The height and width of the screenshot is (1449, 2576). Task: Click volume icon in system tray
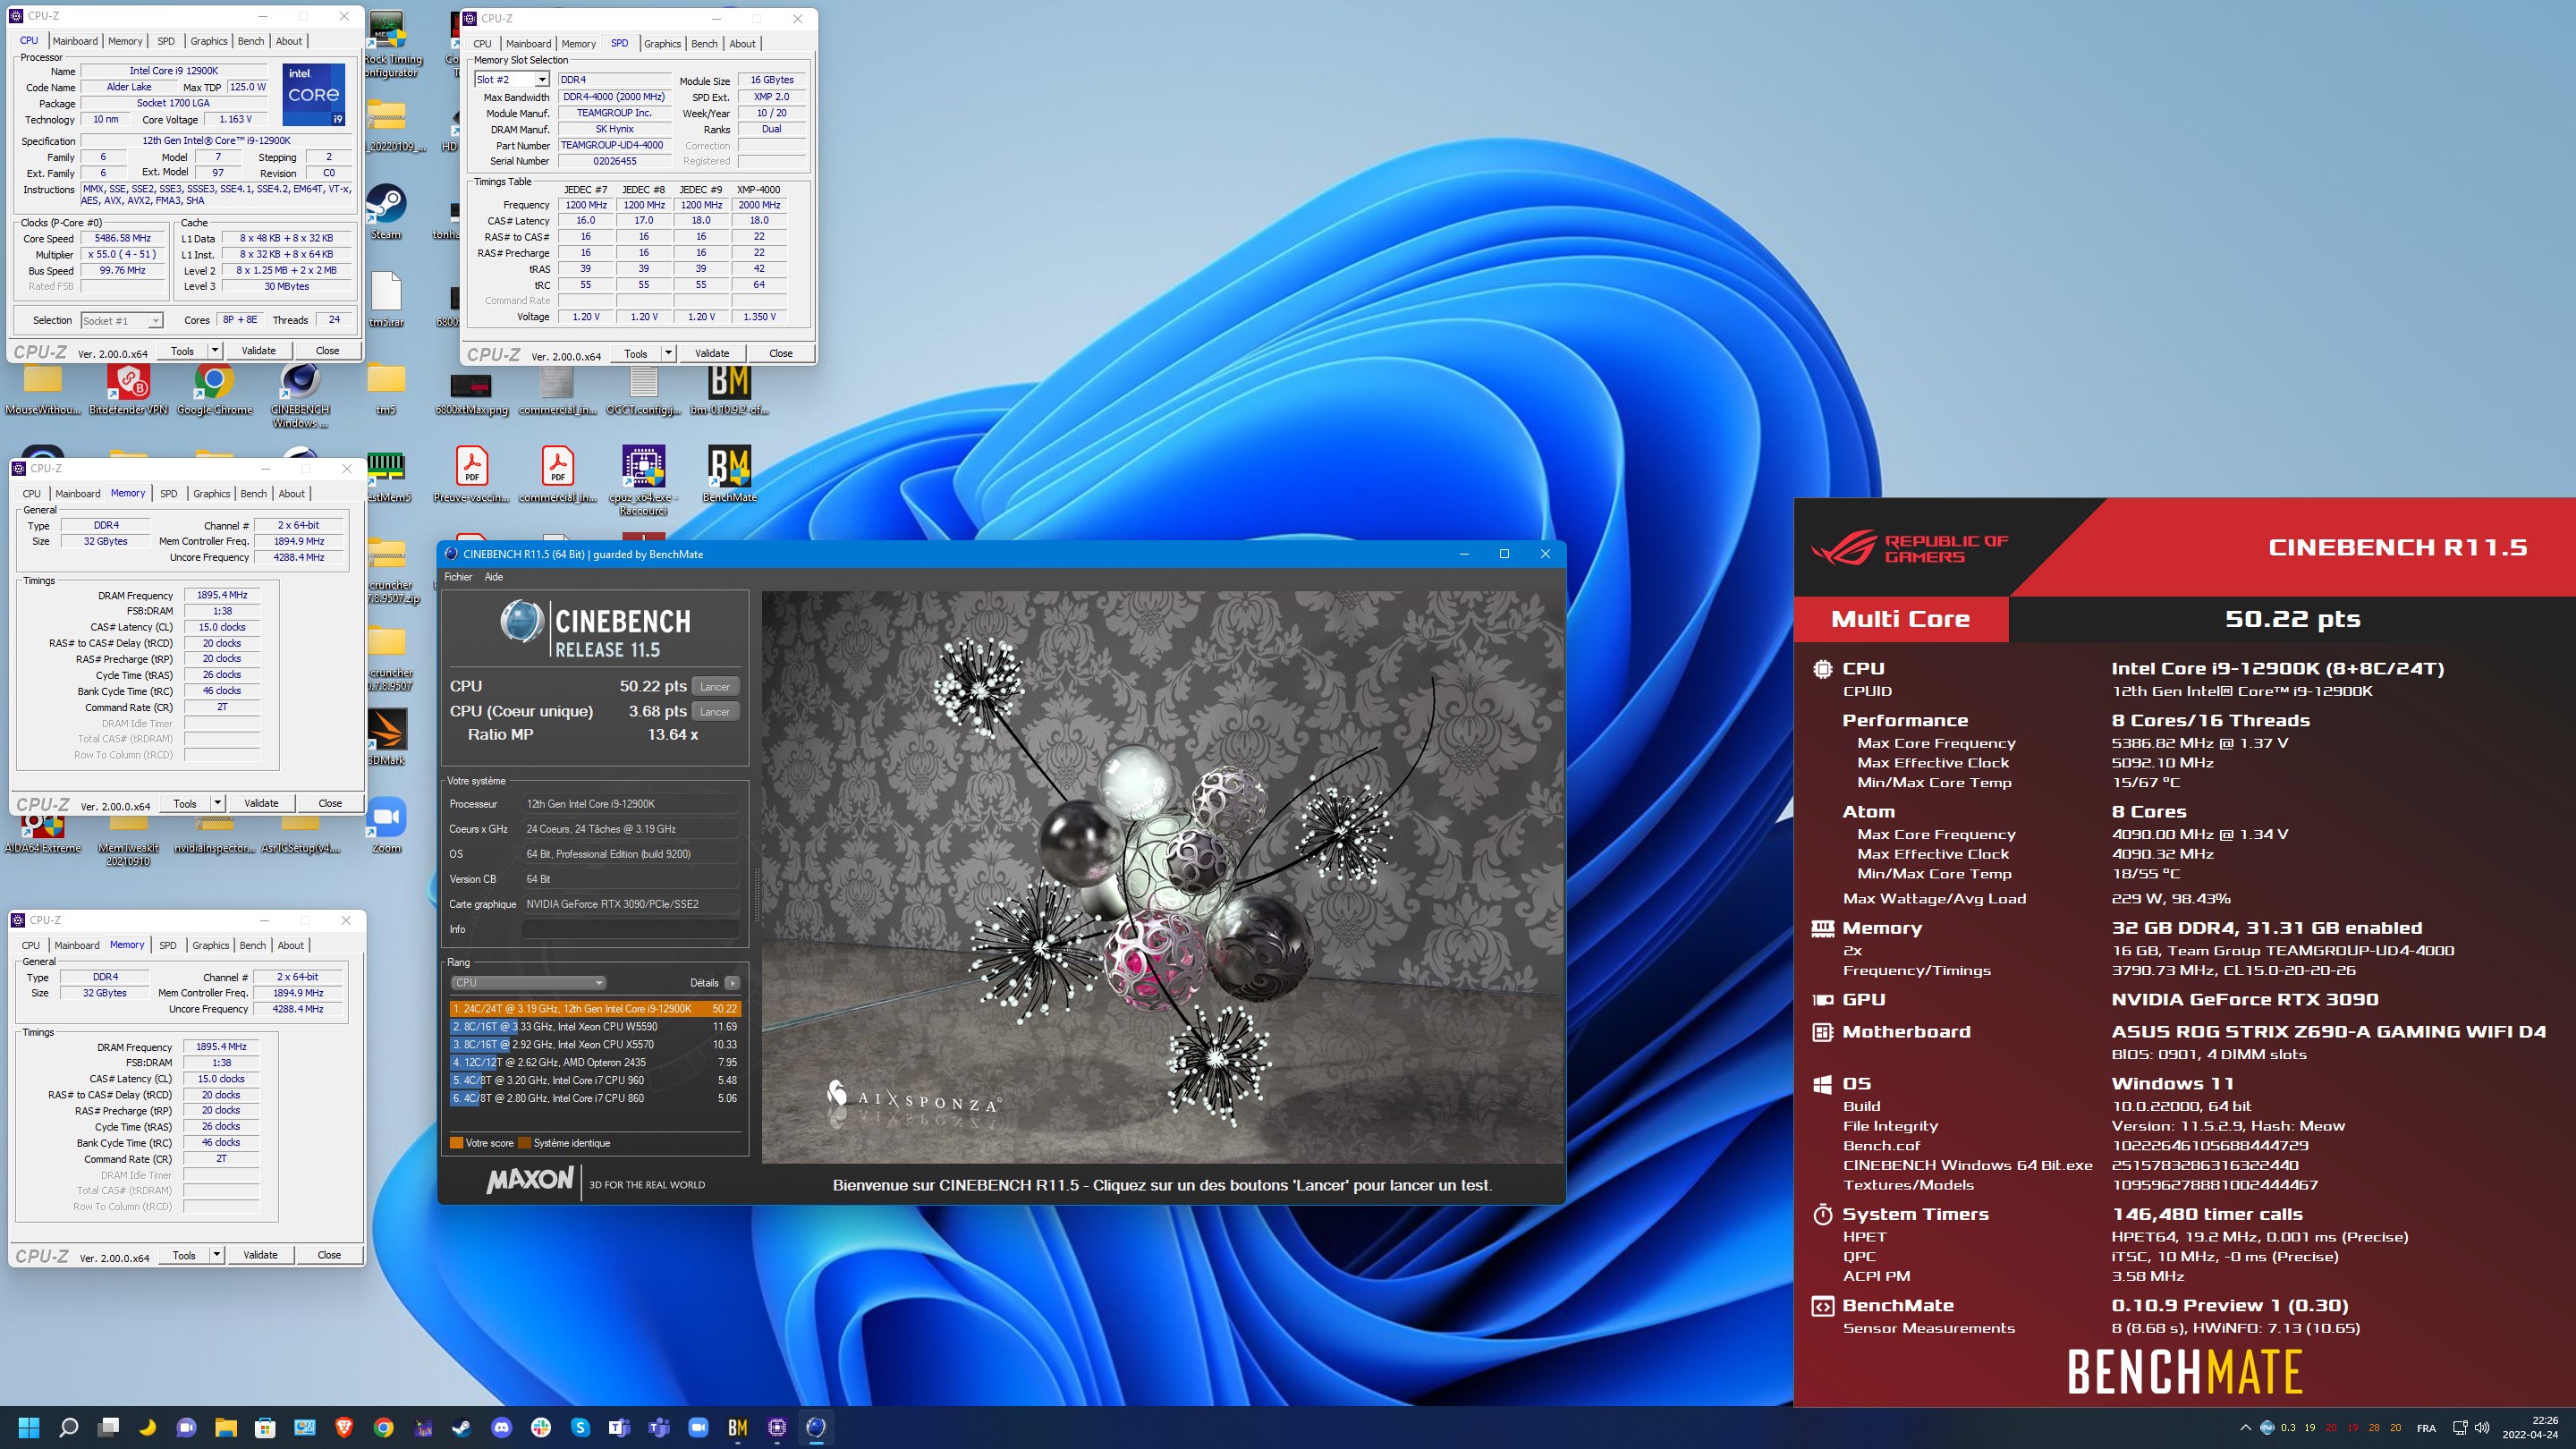click(2481, 1428)
